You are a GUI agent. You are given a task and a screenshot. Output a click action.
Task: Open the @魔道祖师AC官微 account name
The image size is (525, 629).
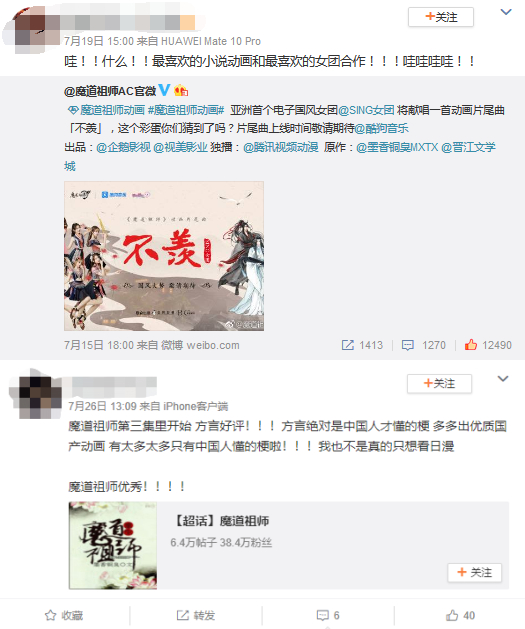[110, 91]
